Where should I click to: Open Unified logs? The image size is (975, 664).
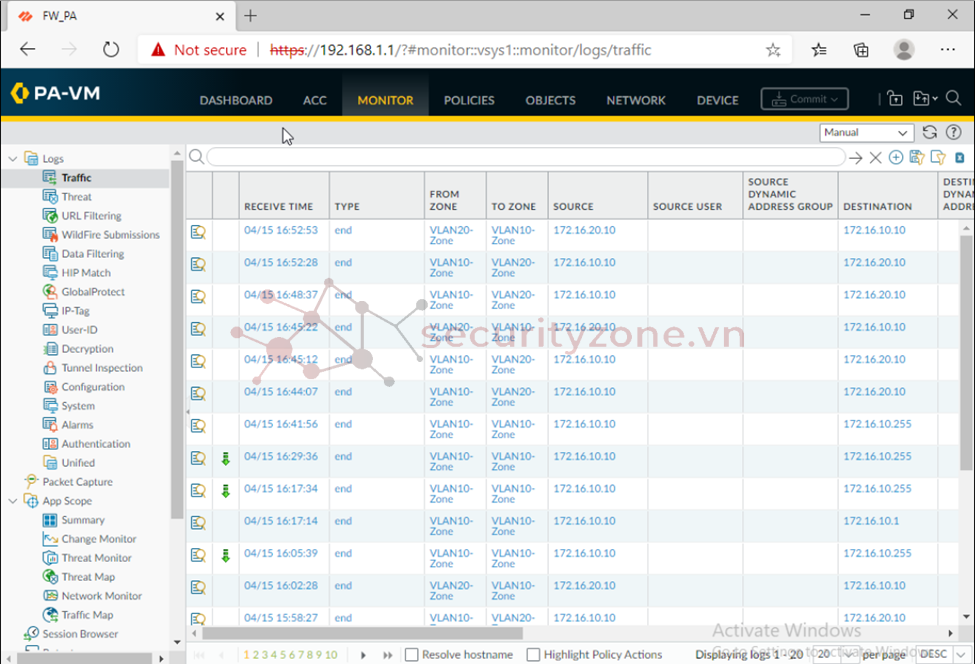click(78, 463)
